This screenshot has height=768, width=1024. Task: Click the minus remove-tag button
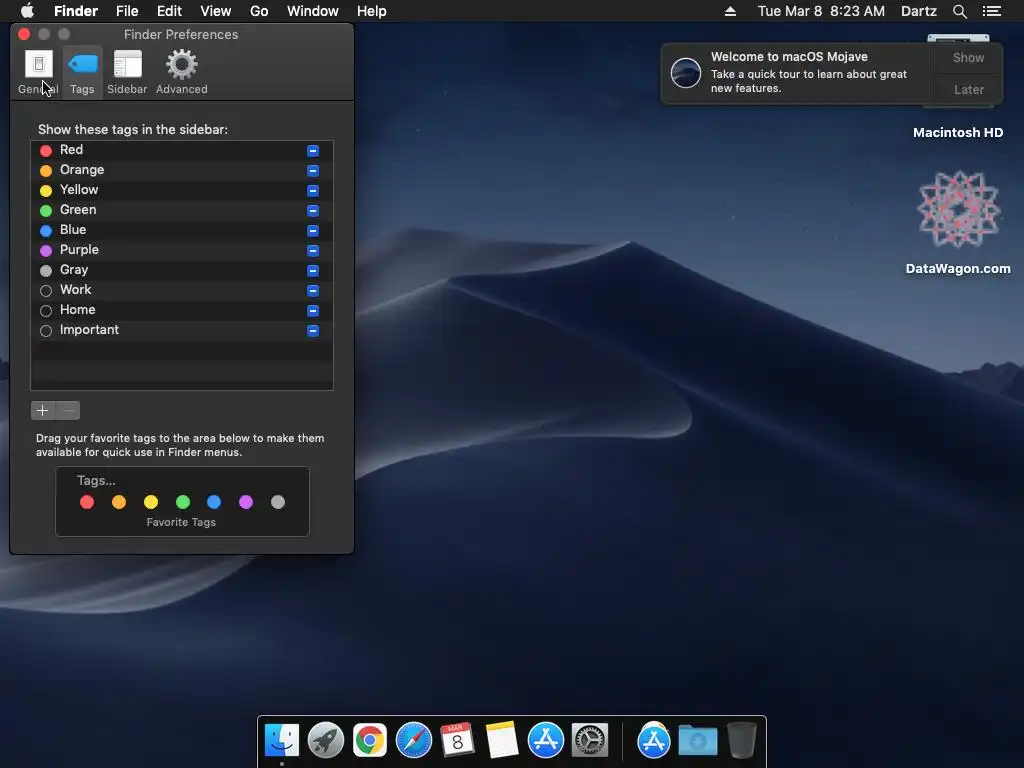(x=68, y=410)
